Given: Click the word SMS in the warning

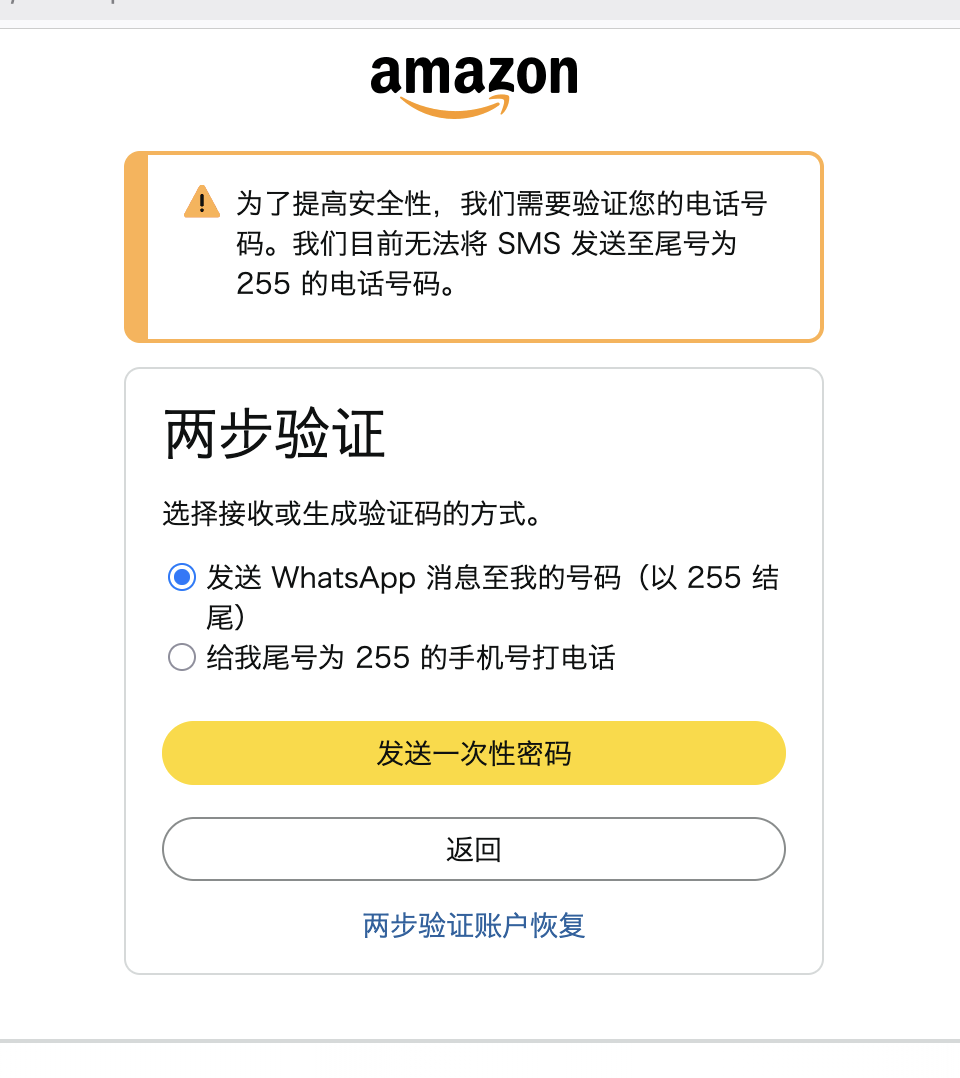Looking at the screenshot, I should pyautogui.click(x=528, y=244).
